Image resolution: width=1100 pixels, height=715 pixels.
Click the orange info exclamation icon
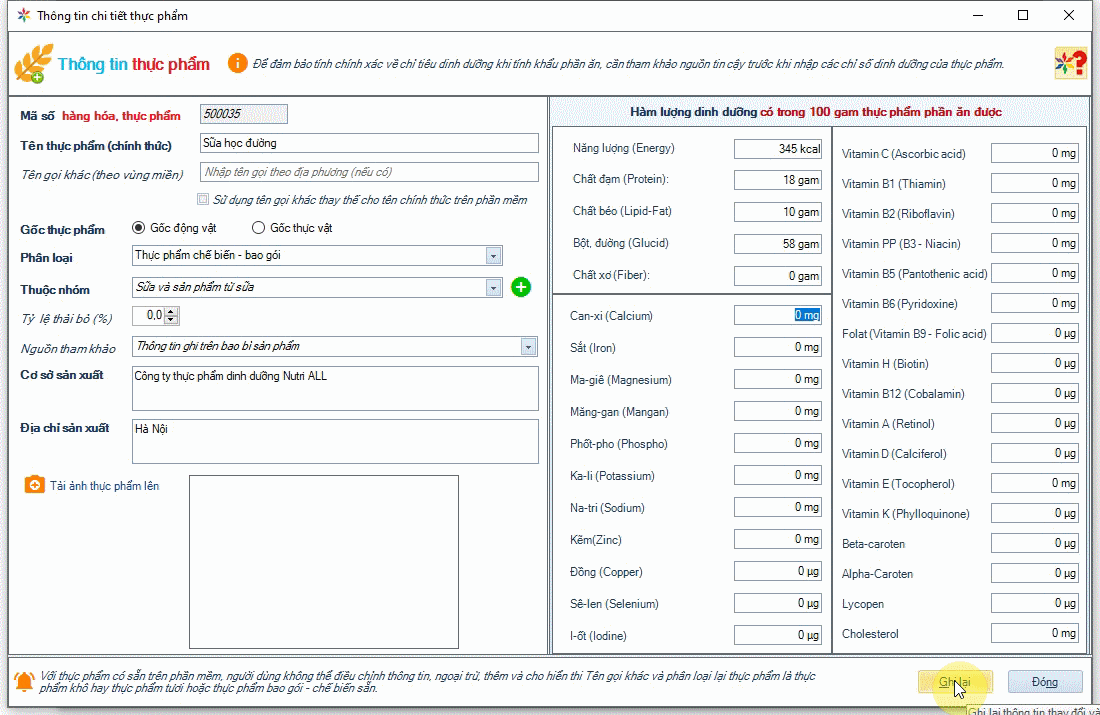pyautogui.click(x=237, y=64)
